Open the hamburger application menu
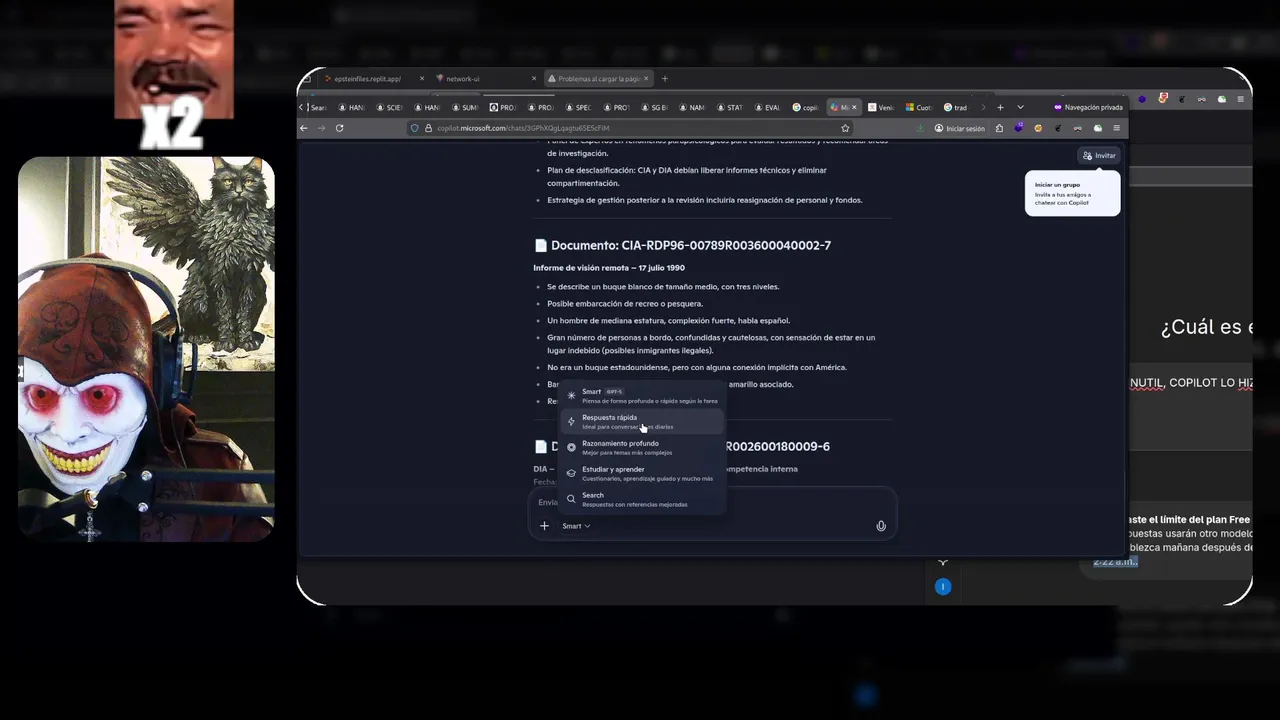The width and height of the screenshot is (1280, 720). (x=1117, y=128)
